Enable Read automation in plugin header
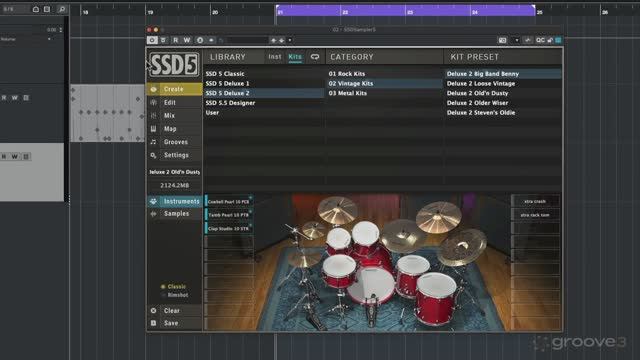 click(176, 40)
